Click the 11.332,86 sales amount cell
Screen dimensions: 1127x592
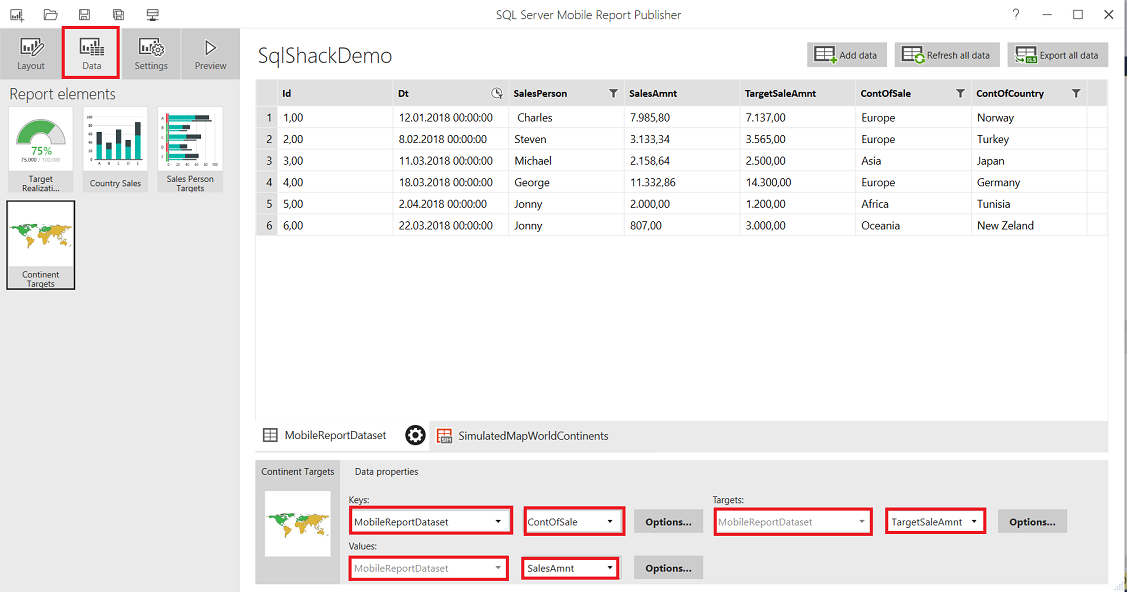click(682, 182)
